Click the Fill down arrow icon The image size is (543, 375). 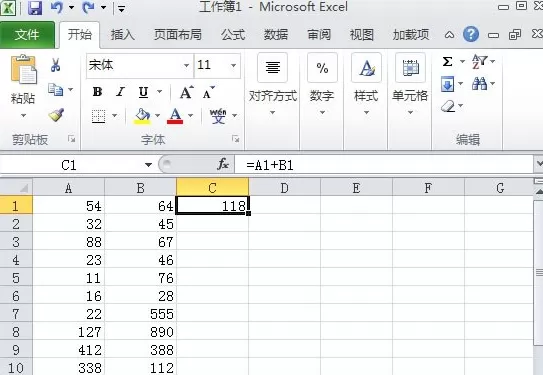[x=447, y=84]
